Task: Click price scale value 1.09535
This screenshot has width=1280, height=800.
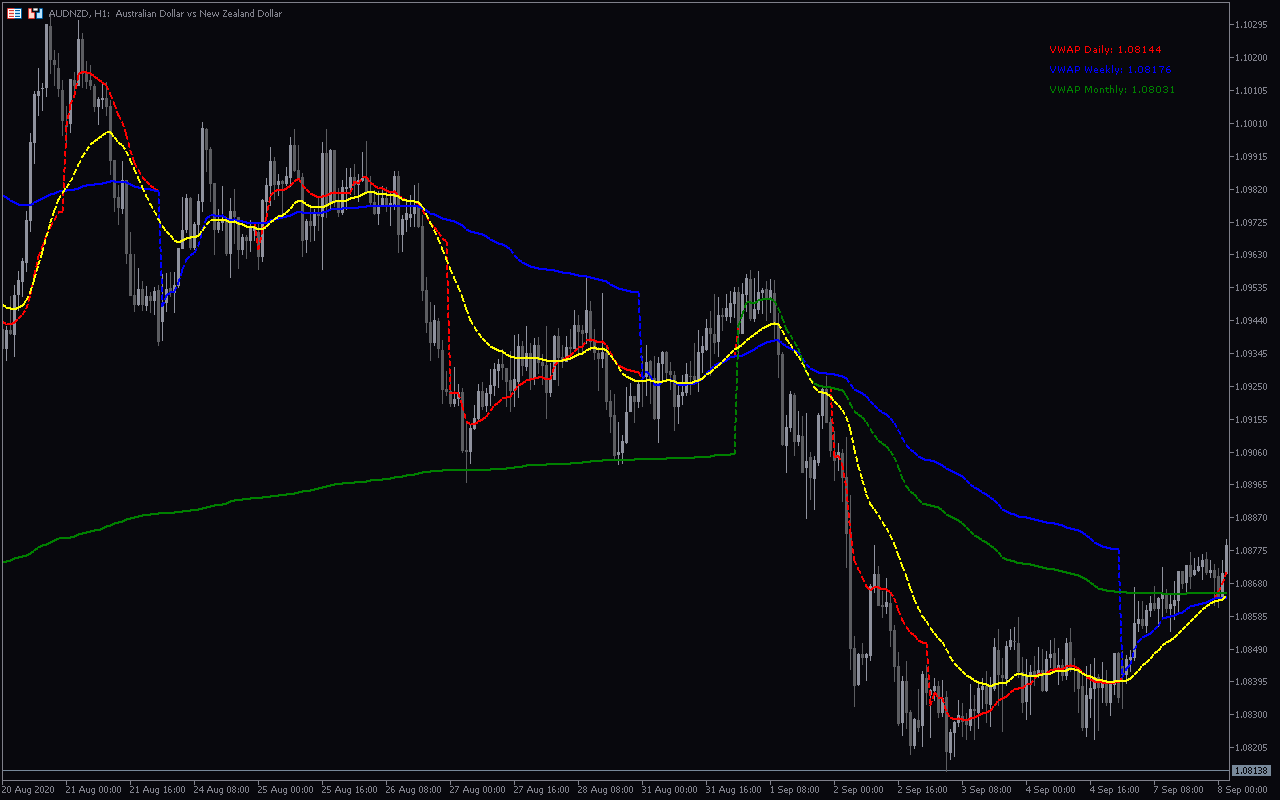Action: (x=1254, y=288)
